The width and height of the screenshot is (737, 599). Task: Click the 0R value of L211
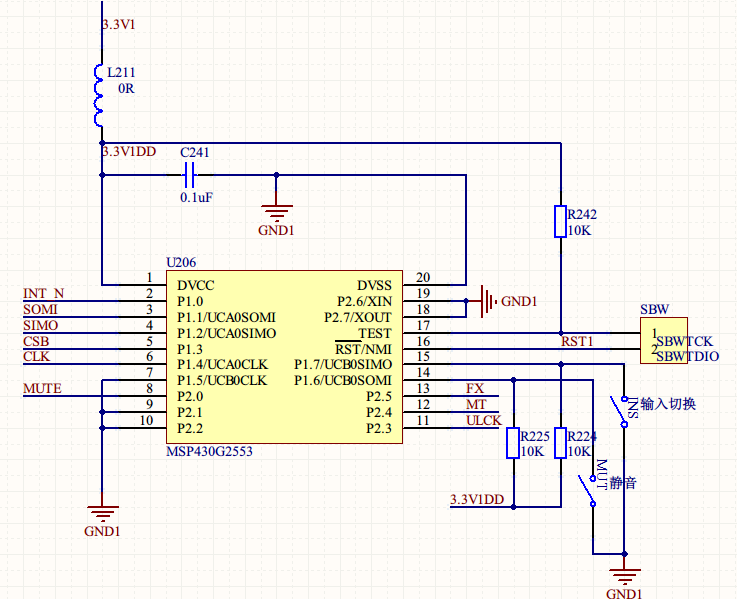click(126, 88)
